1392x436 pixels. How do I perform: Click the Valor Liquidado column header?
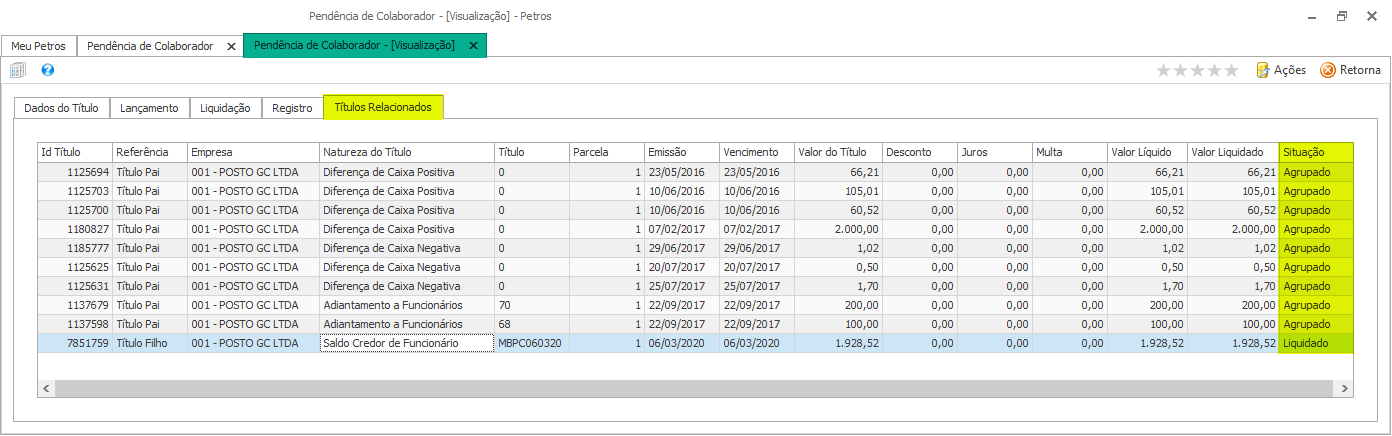coord(1233,152)
